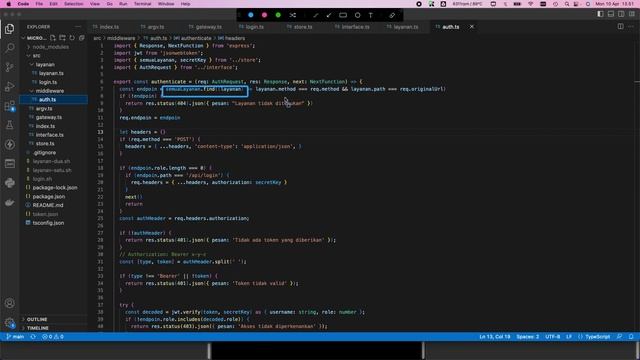
Task: Open the Testing flask icon view
Action: (x=9, y=125)
